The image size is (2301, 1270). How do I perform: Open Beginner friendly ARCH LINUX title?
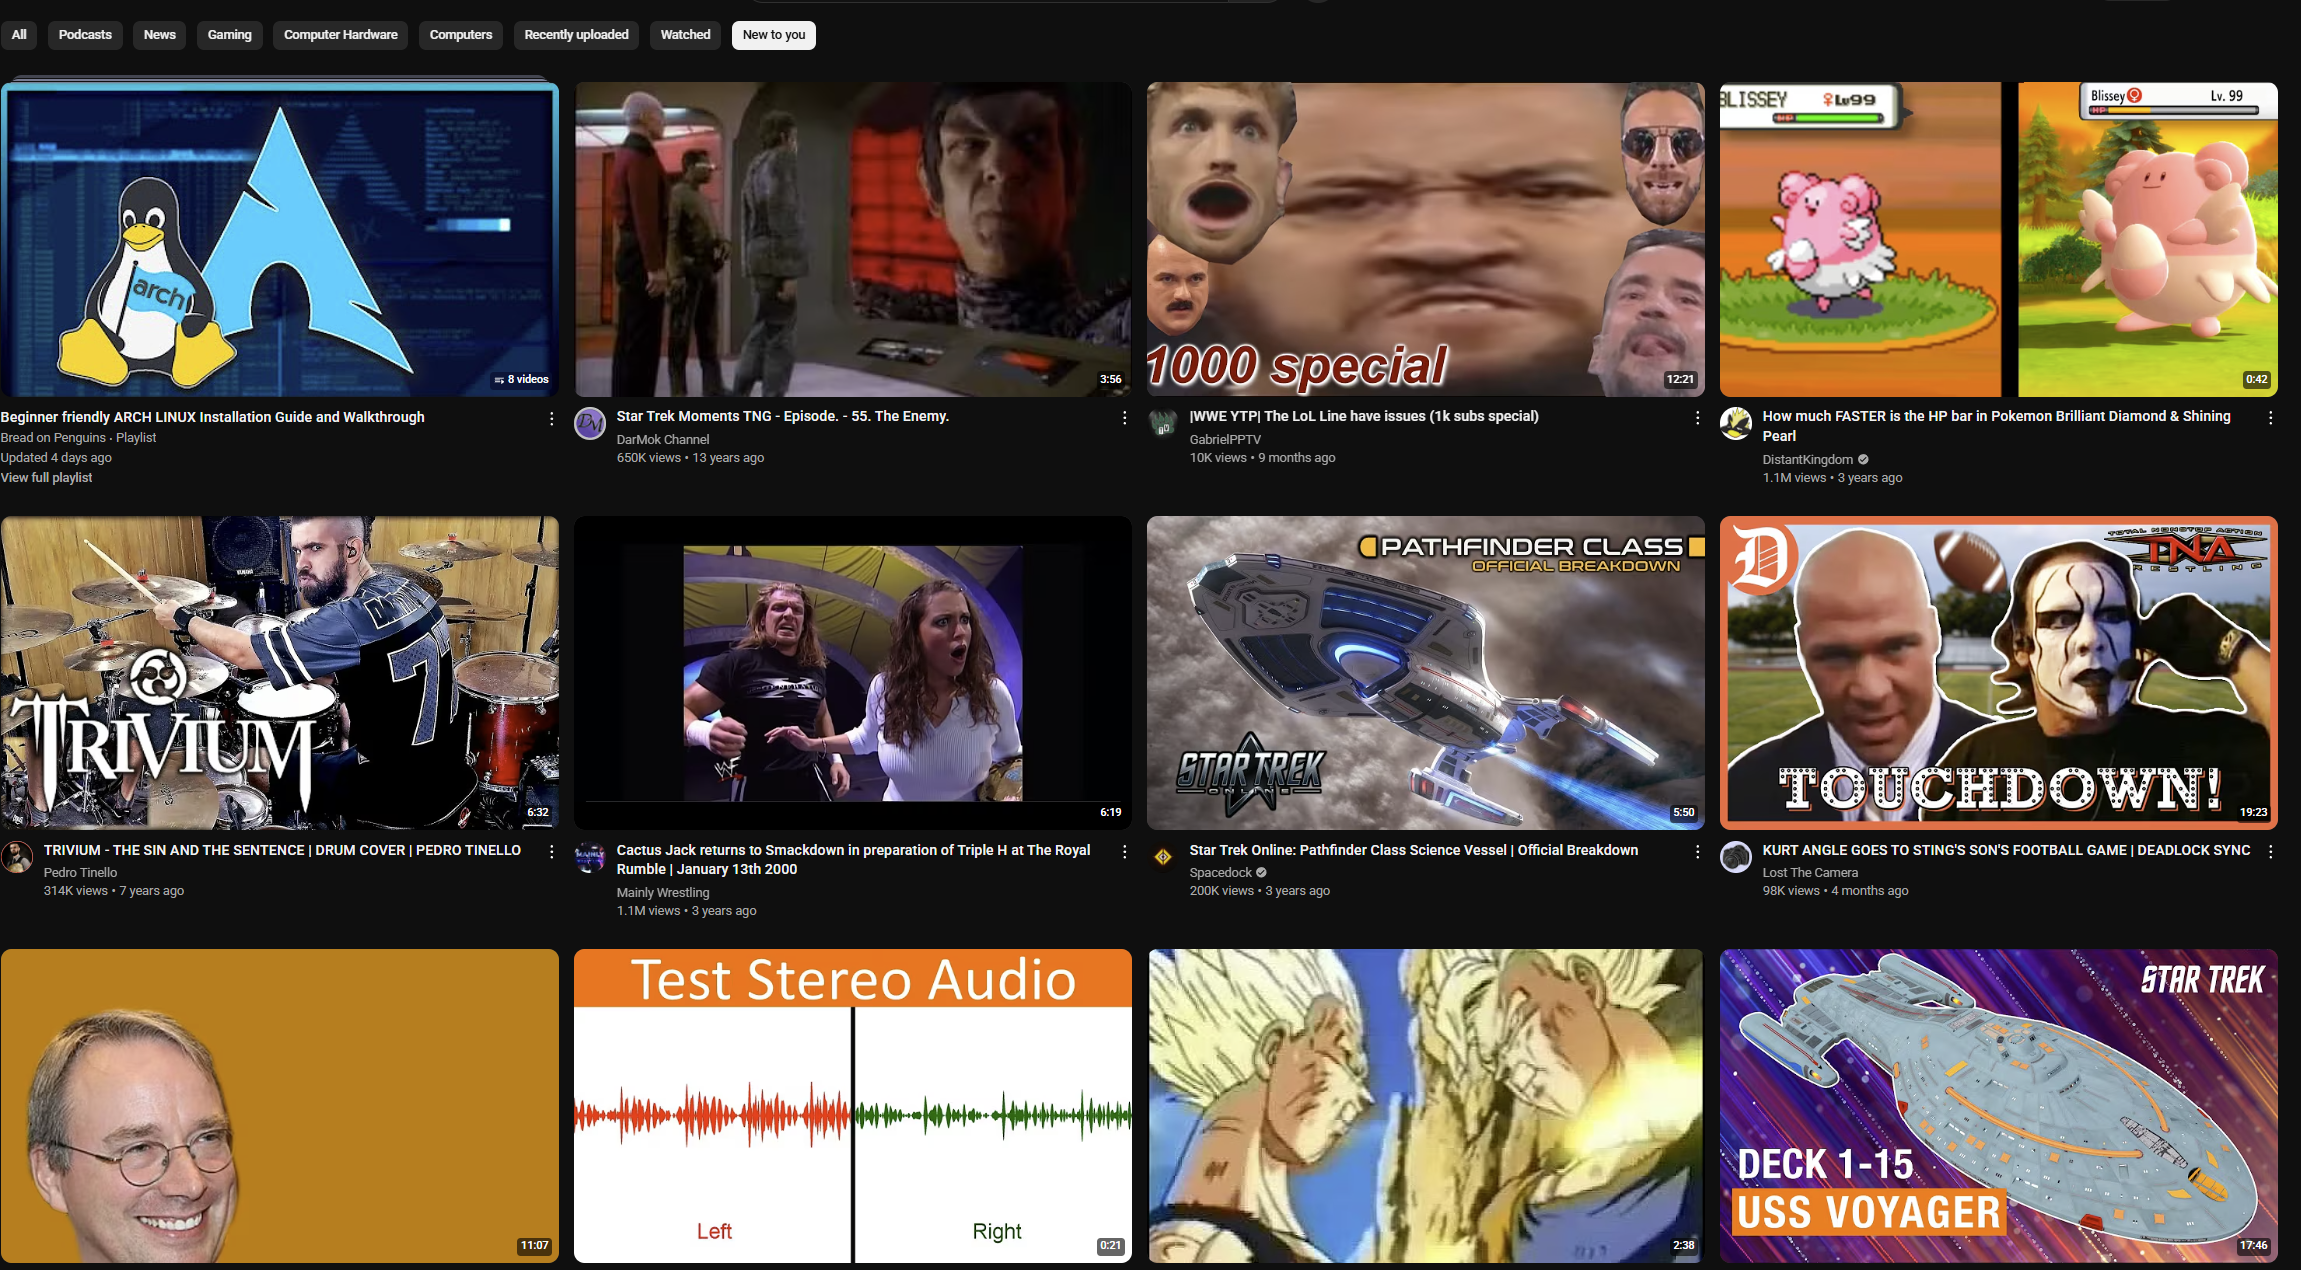point(212,417)
